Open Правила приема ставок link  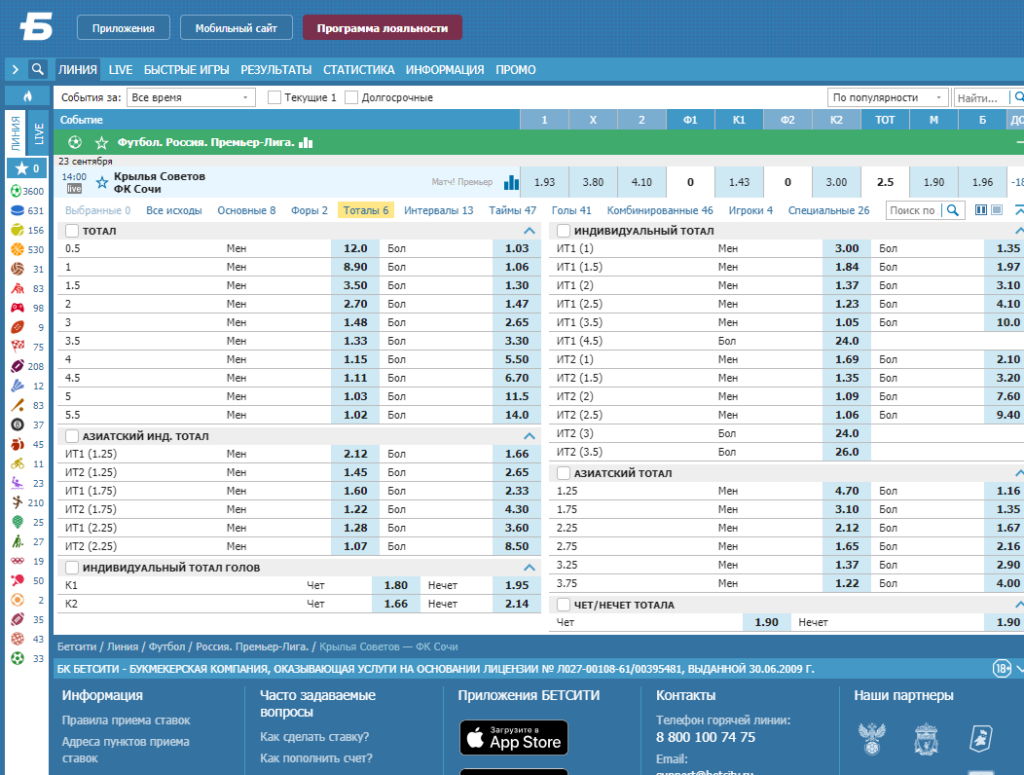[126, 720]
